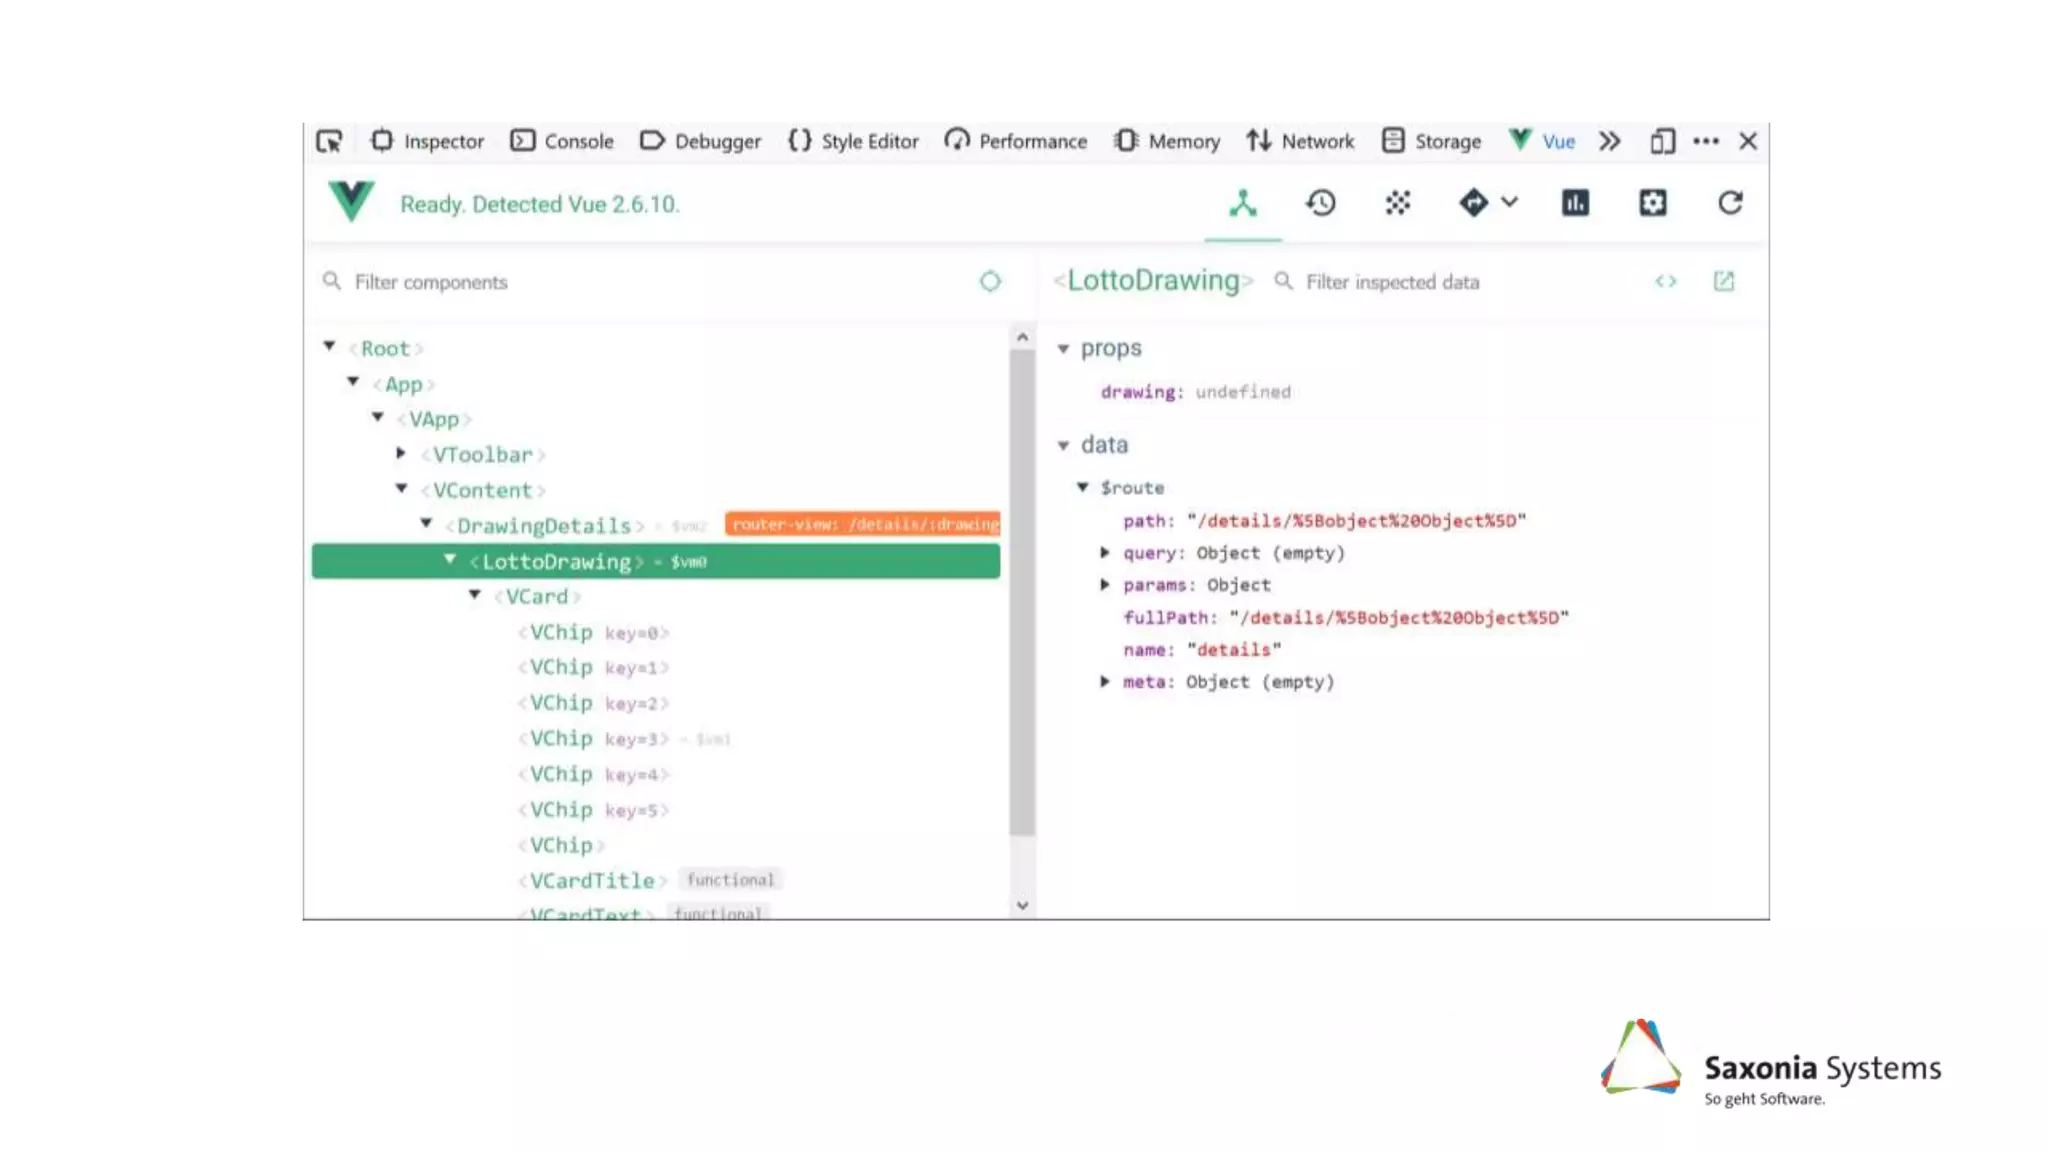The image size is (2048, 1152).
Task: Select the VCardTitle component
Action: point(592,881)
